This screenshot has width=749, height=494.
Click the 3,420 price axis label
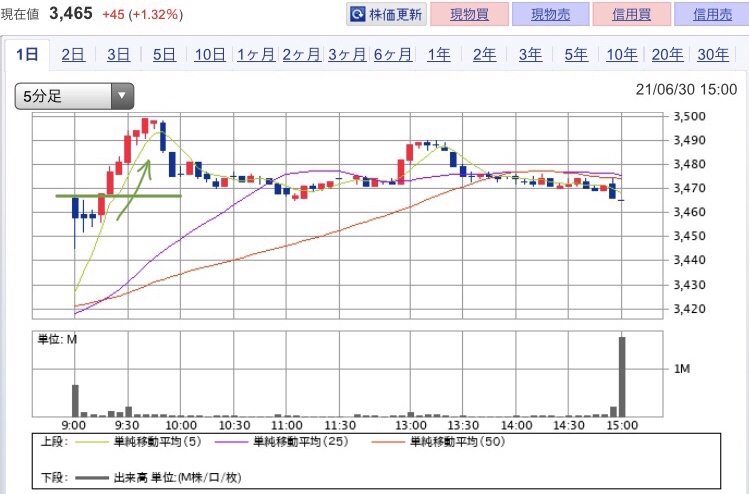(689, 309)
